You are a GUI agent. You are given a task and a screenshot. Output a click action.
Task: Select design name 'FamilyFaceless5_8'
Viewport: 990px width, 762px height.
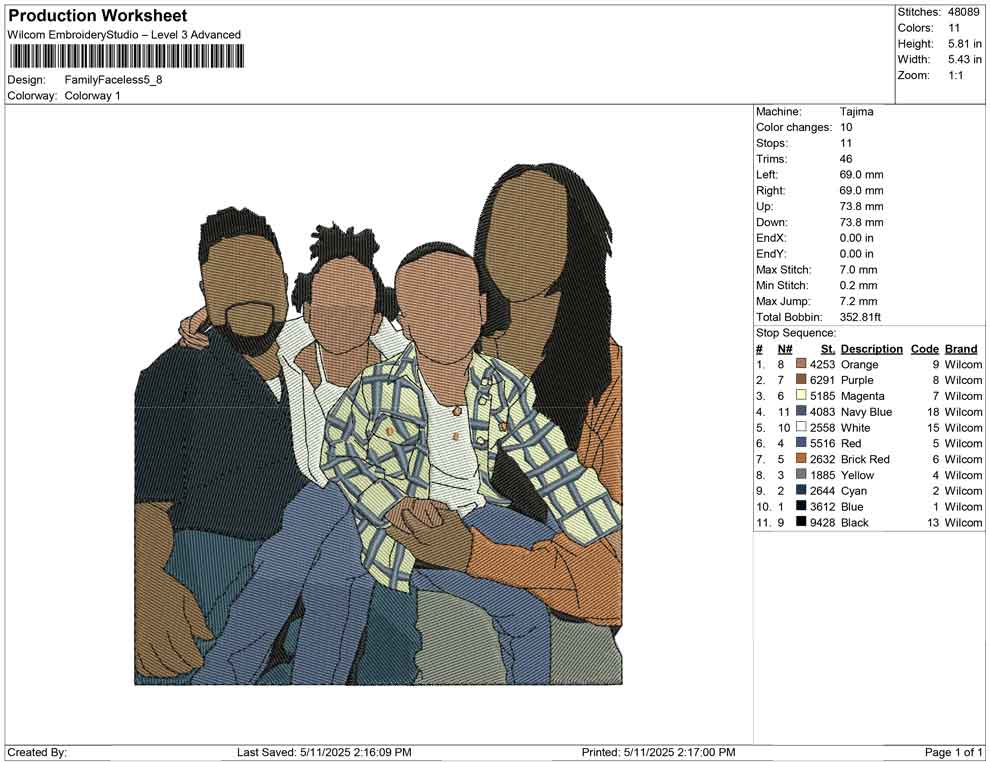click(114, 80)
